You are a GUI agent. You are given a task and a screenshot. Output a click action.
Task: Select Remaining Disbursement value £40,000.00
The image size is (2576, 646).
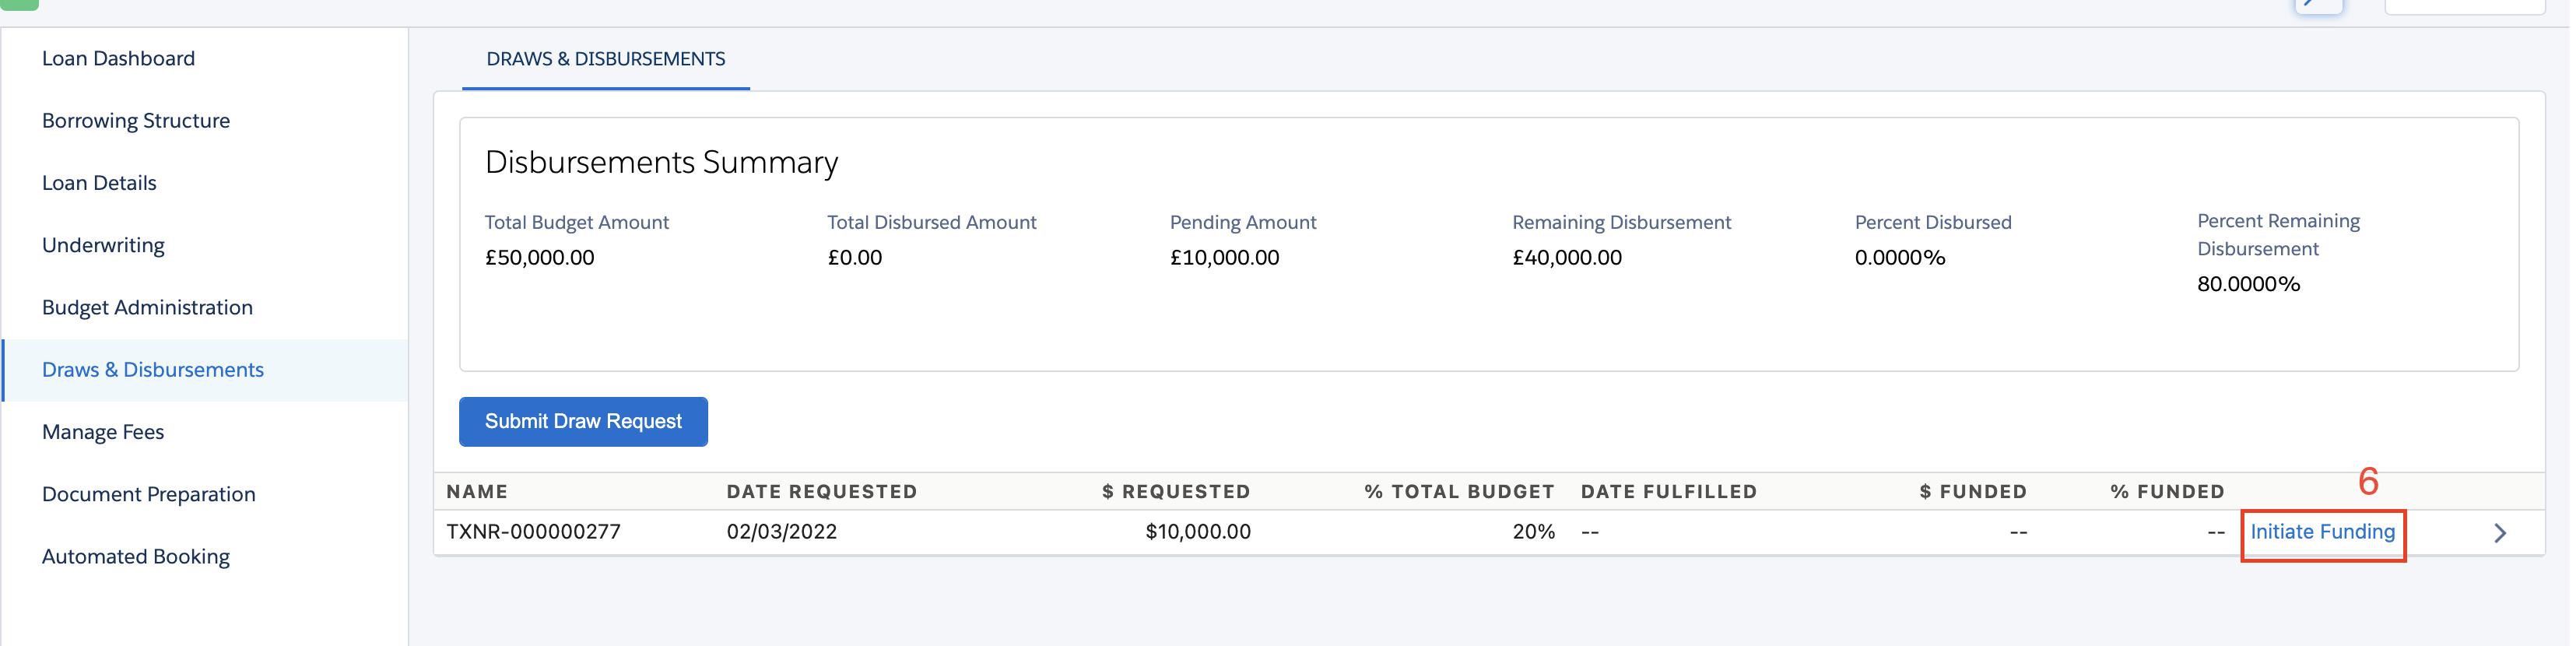1567,257
